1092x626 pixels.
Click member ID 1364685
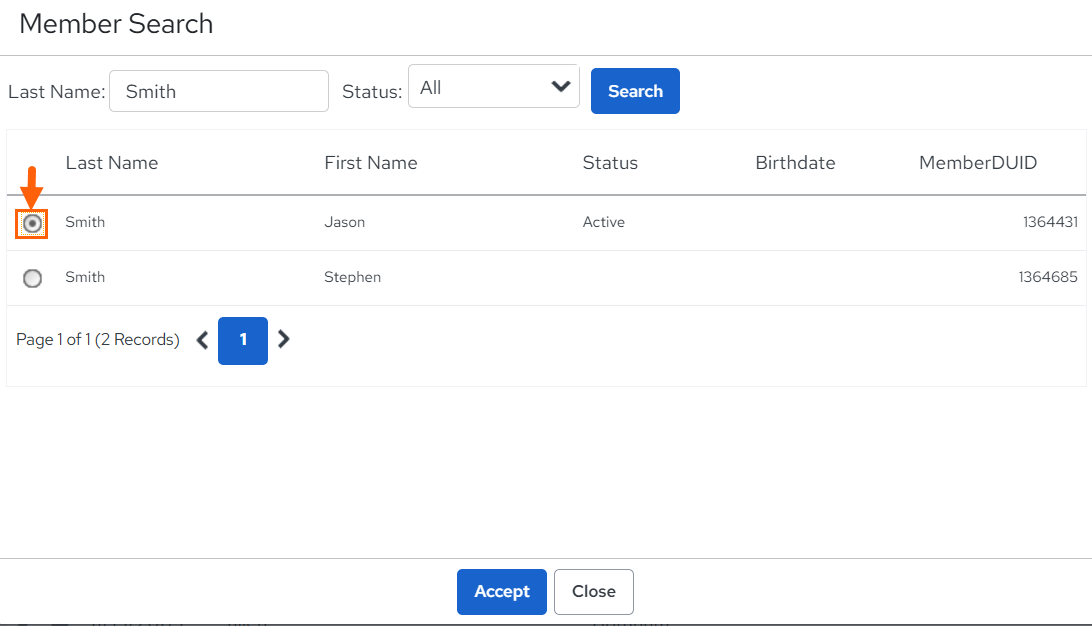pyautogui.click(x=1048, y=277)
